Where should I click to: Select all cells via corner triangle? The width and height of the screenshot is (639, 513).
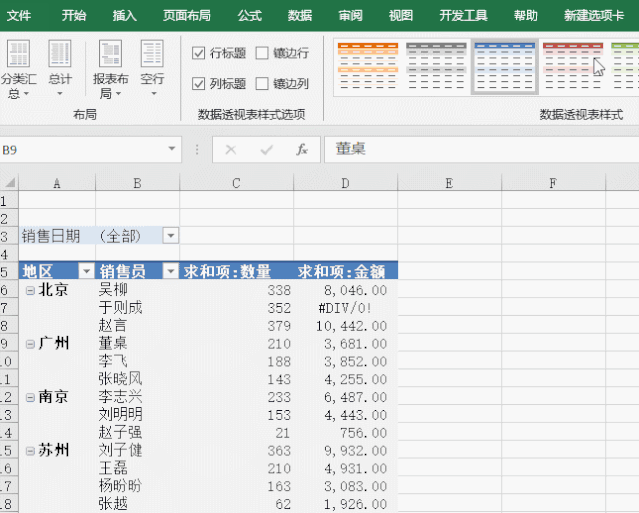click(x=9, y=183)
